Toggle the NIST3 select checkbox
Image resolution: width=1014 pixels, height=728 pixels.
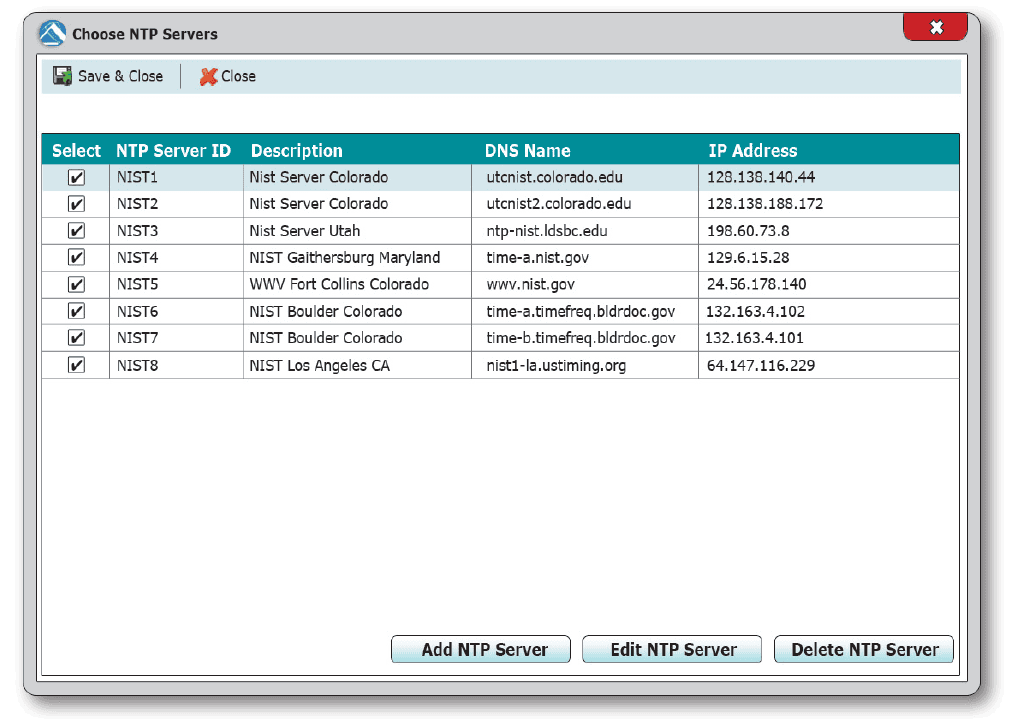point(76,231)
